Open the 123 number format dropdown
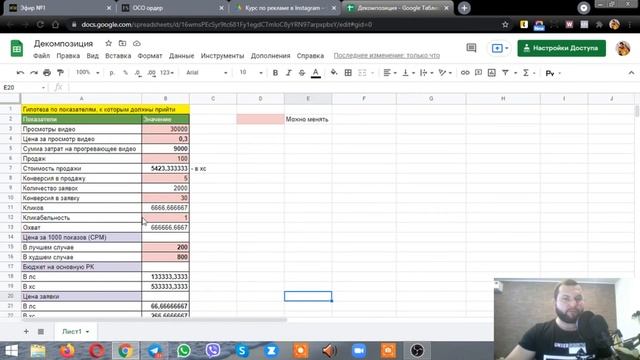 pyautogui.click(x=167, y=73)
